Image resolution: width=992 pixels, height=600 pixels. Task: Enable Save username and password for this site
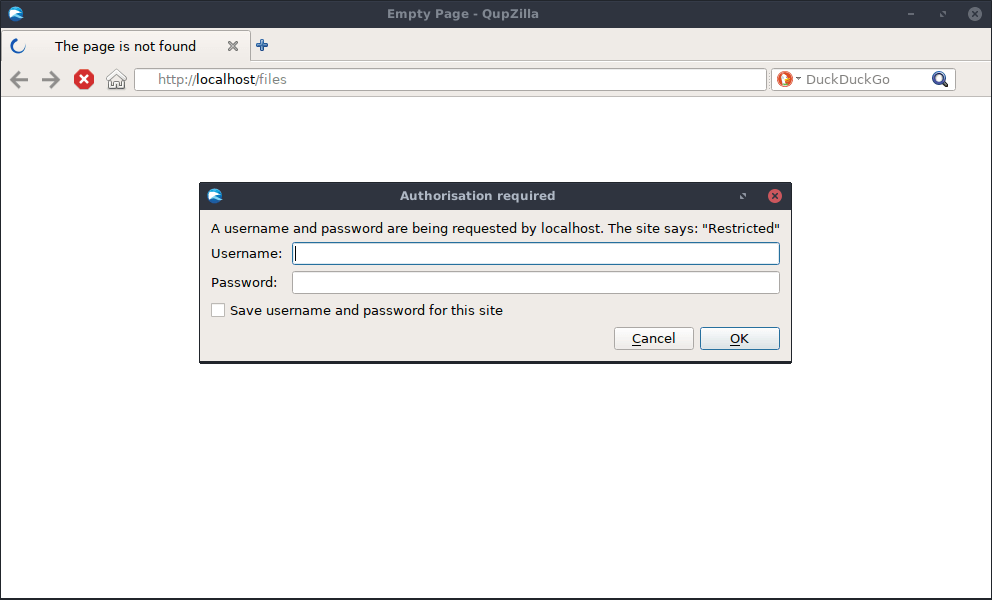click(218, 310)
